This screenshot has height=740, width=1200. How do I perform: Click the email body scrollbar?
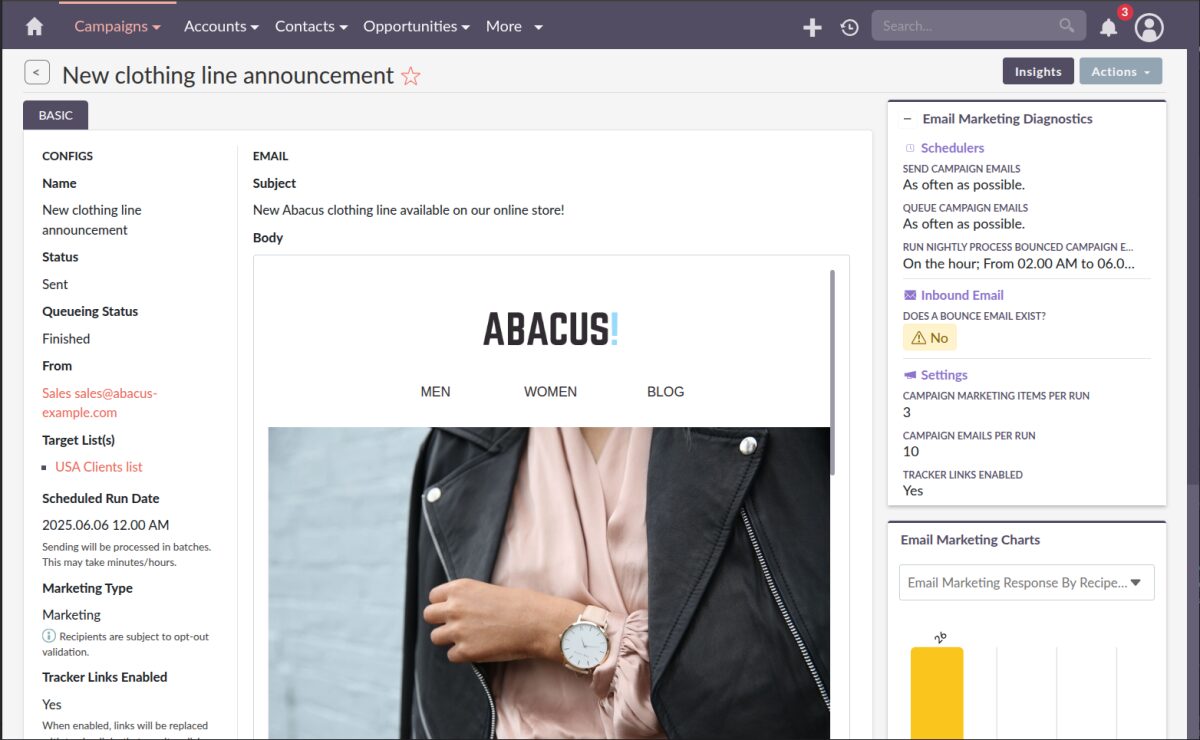[832, 370]
